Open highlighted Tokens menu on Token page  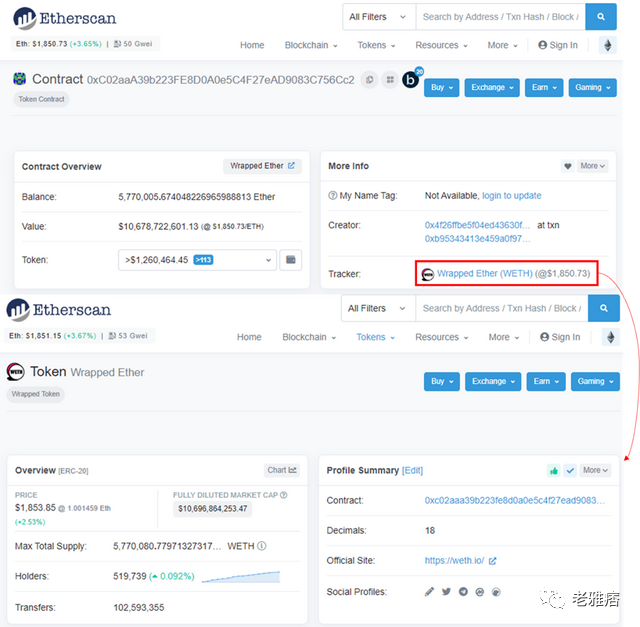coord(376,337)
